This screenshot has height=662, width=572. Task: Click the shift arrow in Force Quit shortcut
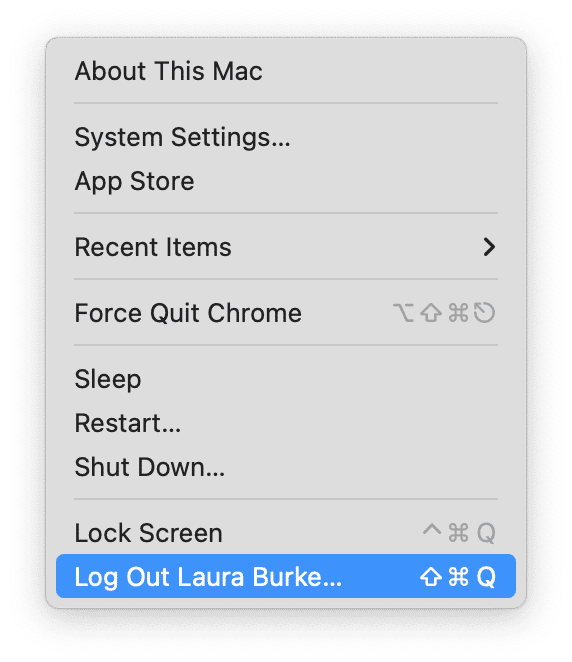[431, 313]
